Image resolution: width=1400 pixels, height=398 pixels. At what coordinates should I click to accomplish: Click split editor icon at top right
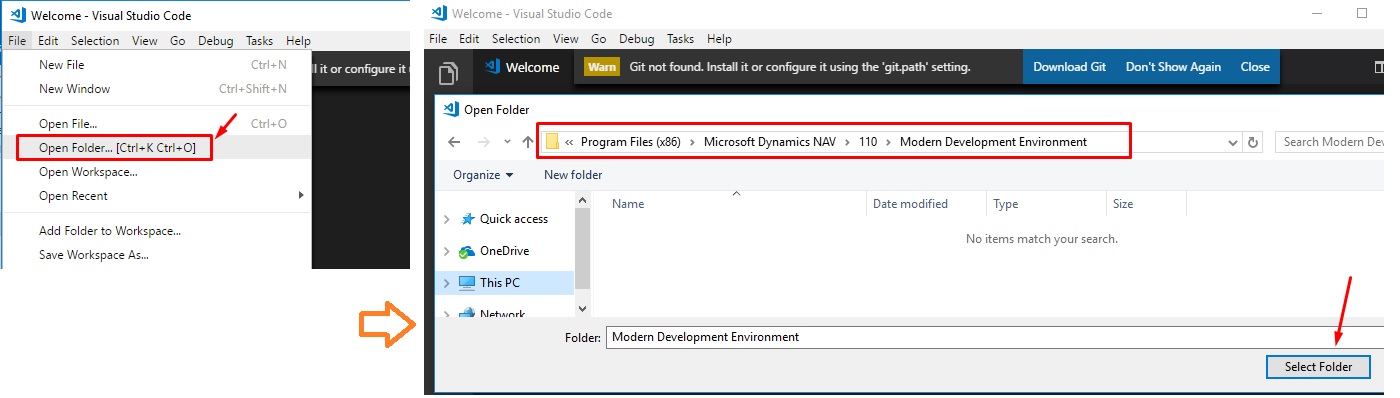[x=1380, y=67]
